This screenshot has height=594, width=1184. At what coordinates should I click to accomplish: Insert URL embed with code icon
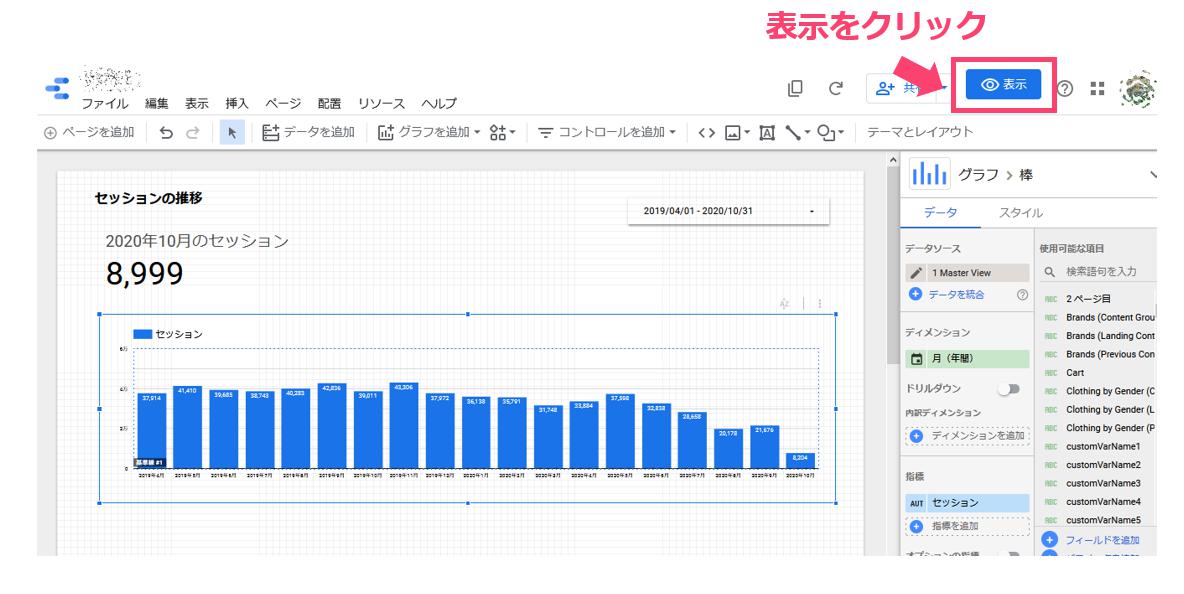706,133
